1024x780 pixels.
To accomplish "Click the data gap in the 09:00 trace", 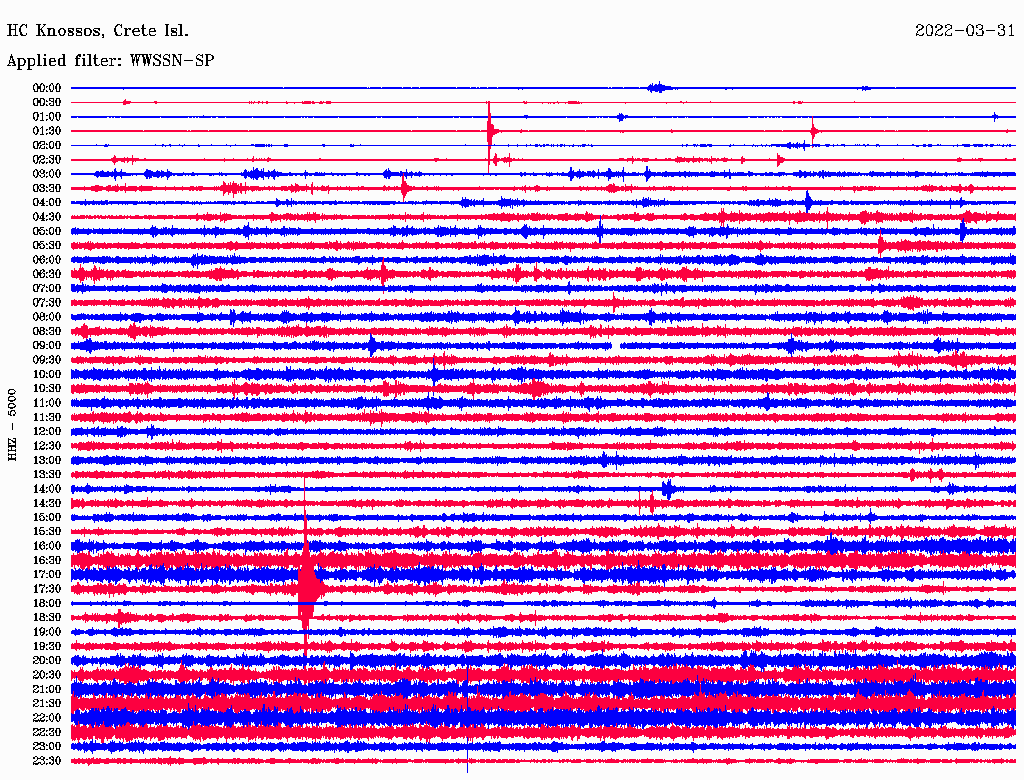I will [616, 346].
